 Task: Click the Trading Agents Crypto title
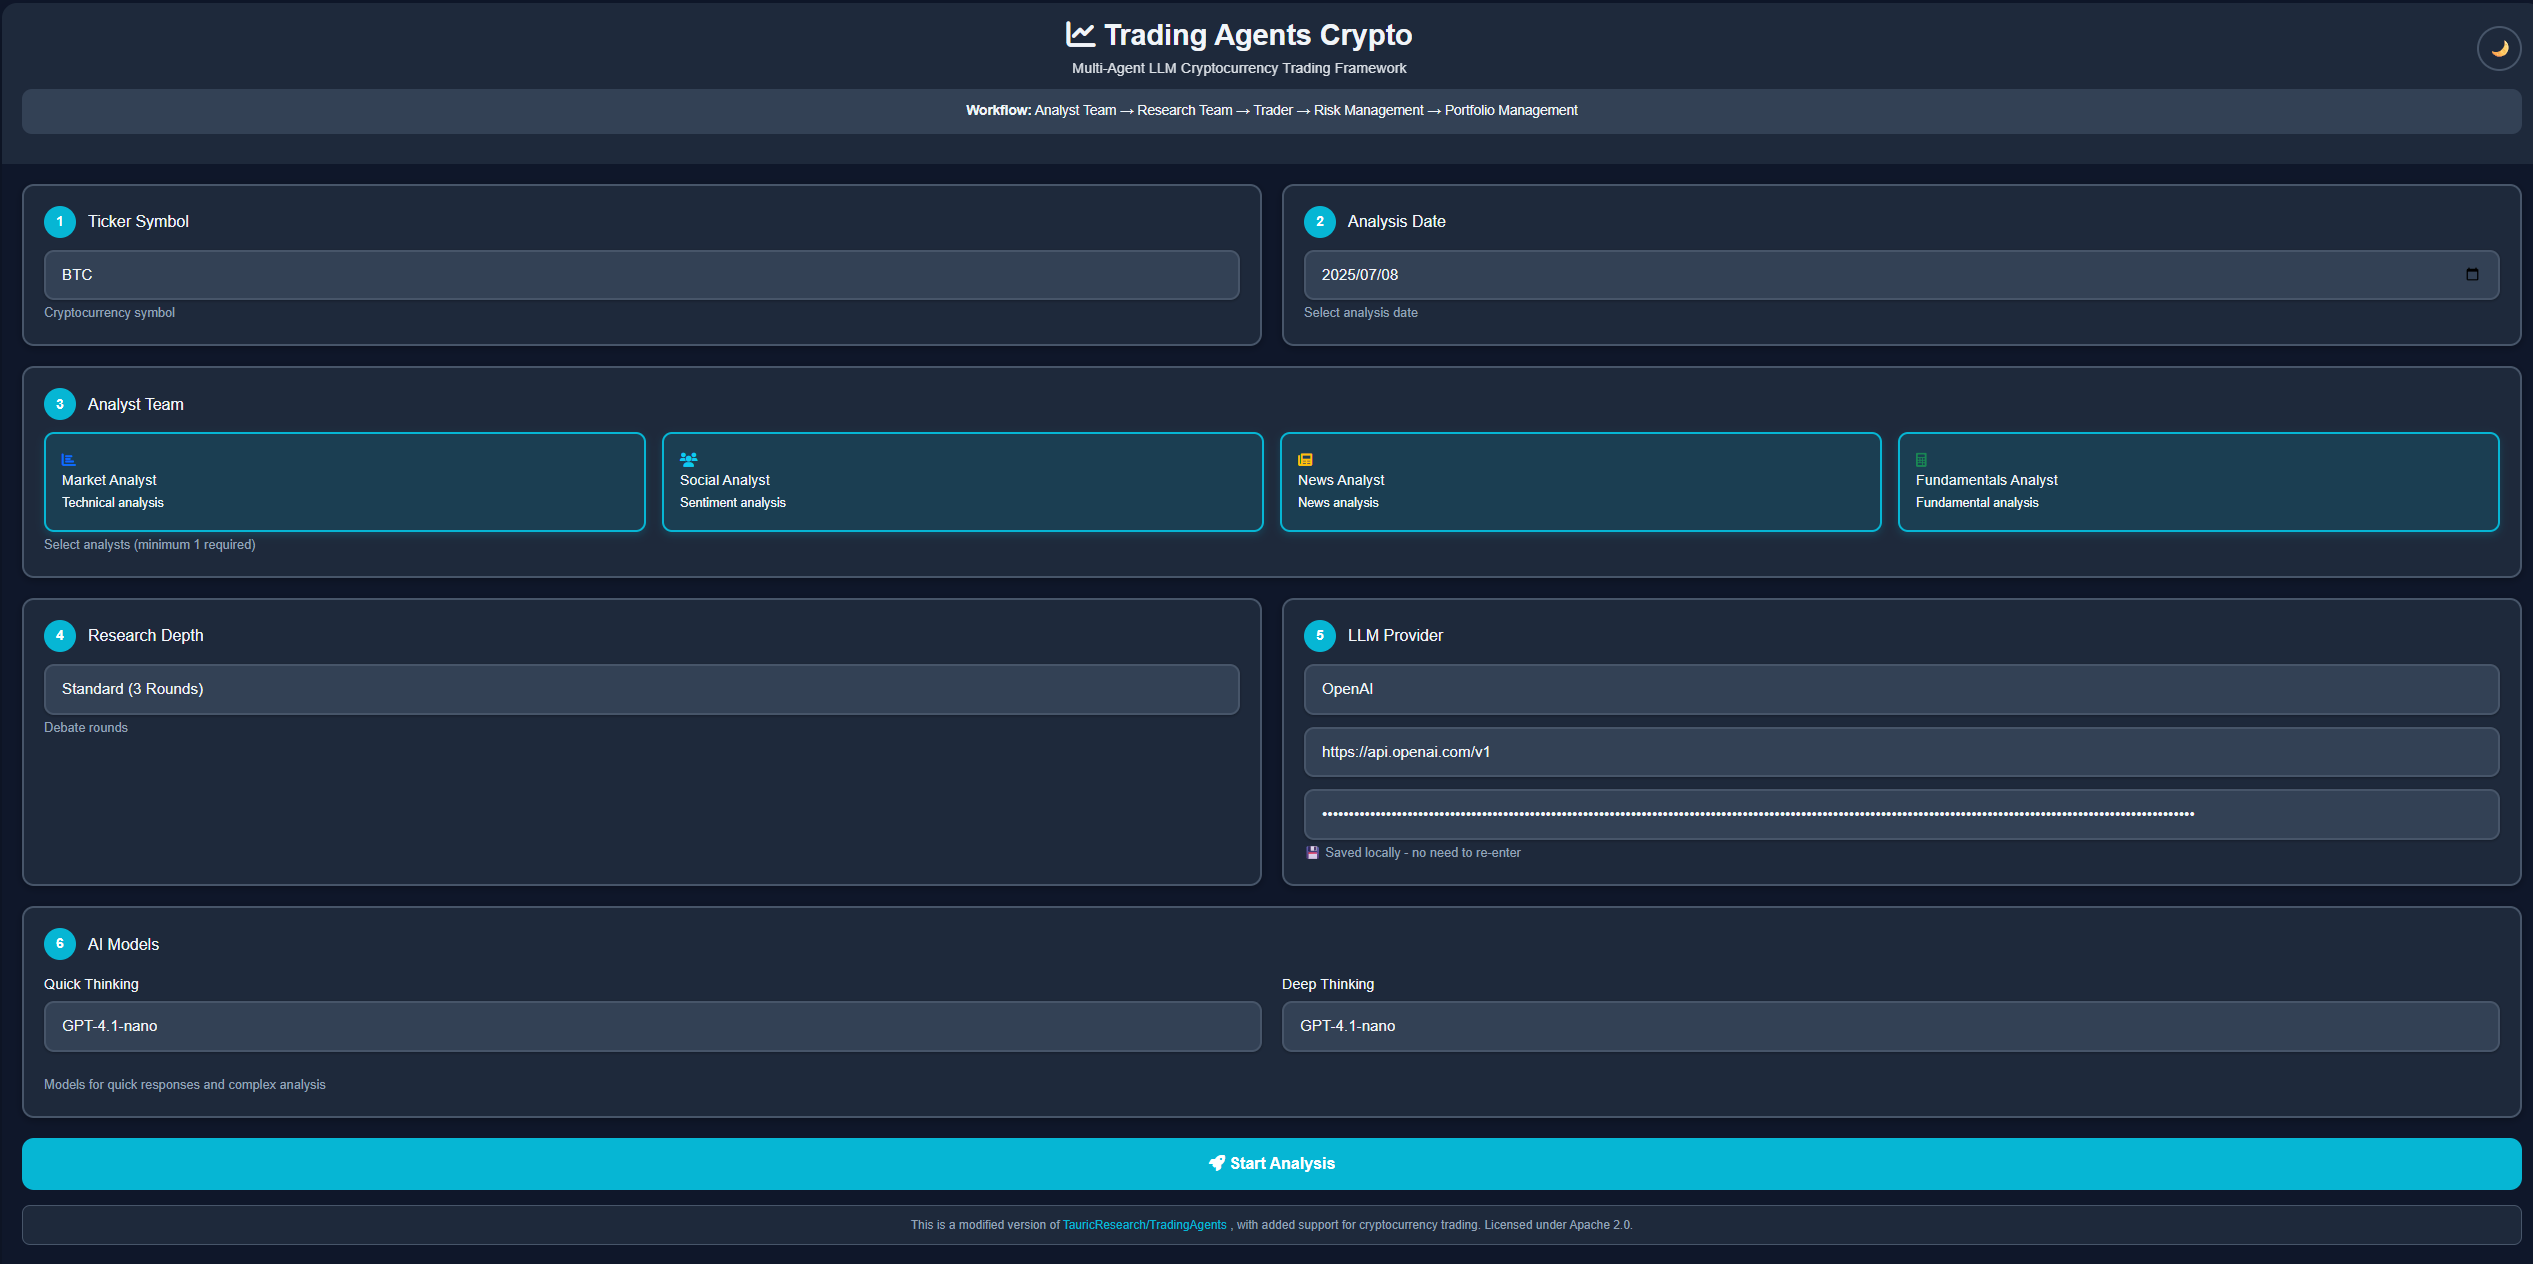[x=1258, y=35]
